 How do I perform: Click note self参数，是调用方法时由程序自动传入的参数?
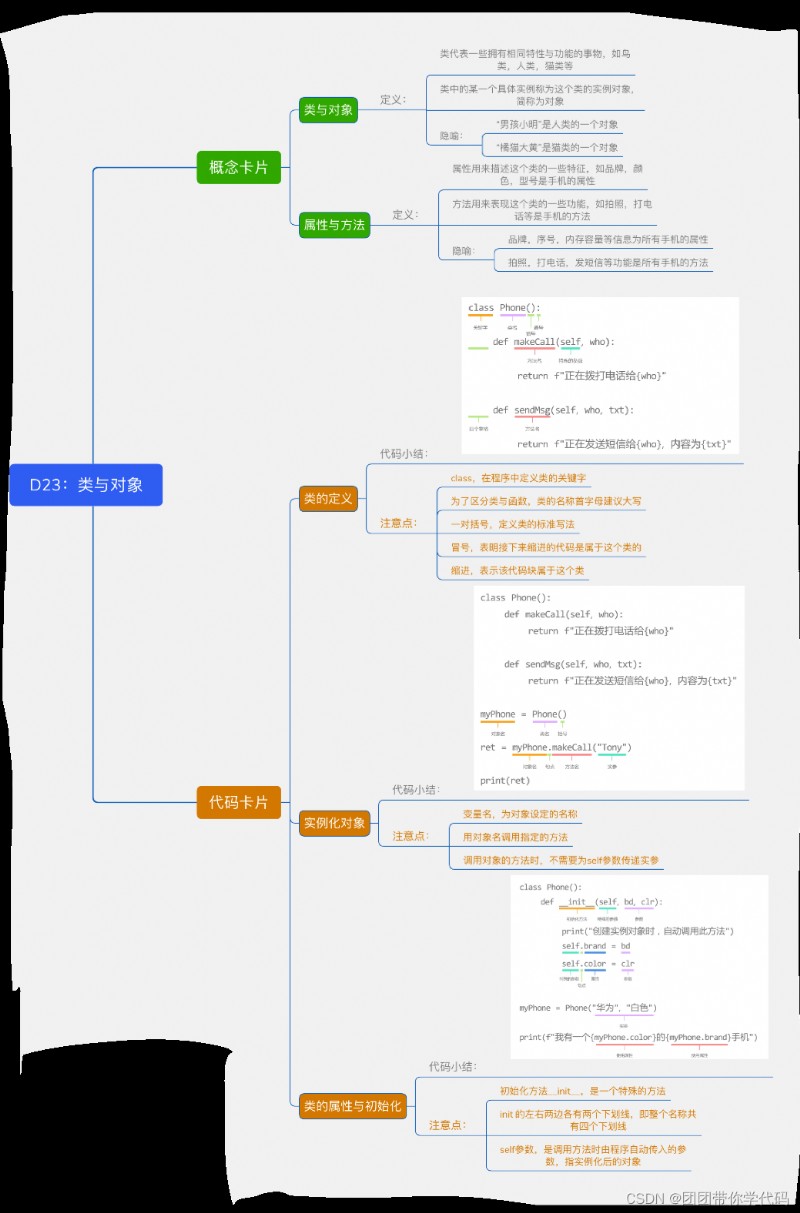[593, 1156]
